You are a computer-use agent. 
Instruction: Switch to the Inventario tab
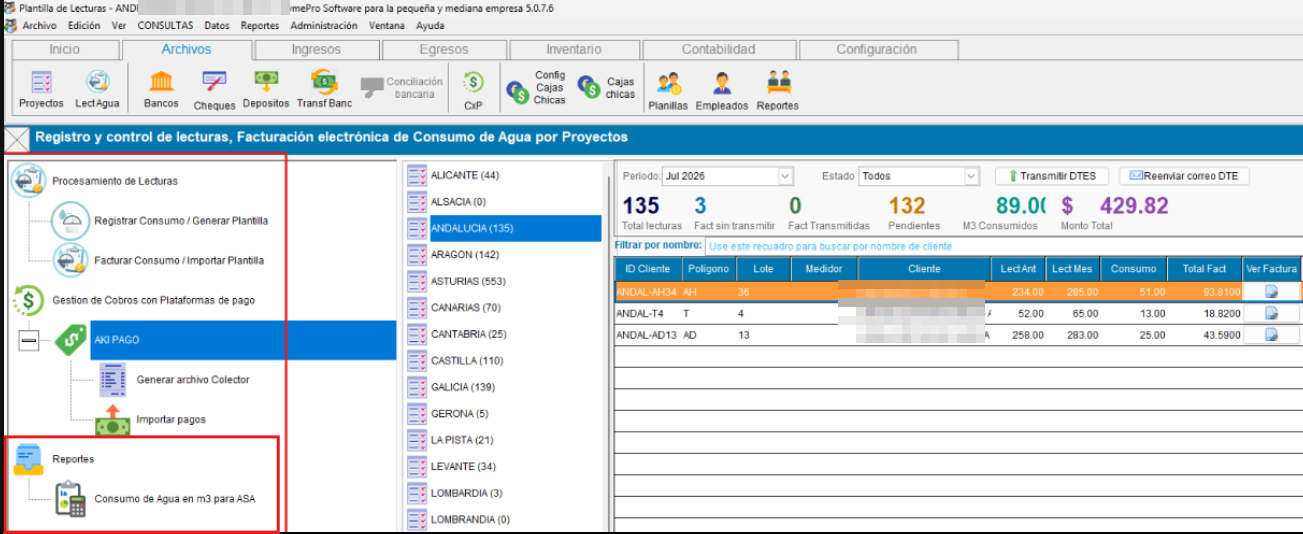click(x=574, y=49)
